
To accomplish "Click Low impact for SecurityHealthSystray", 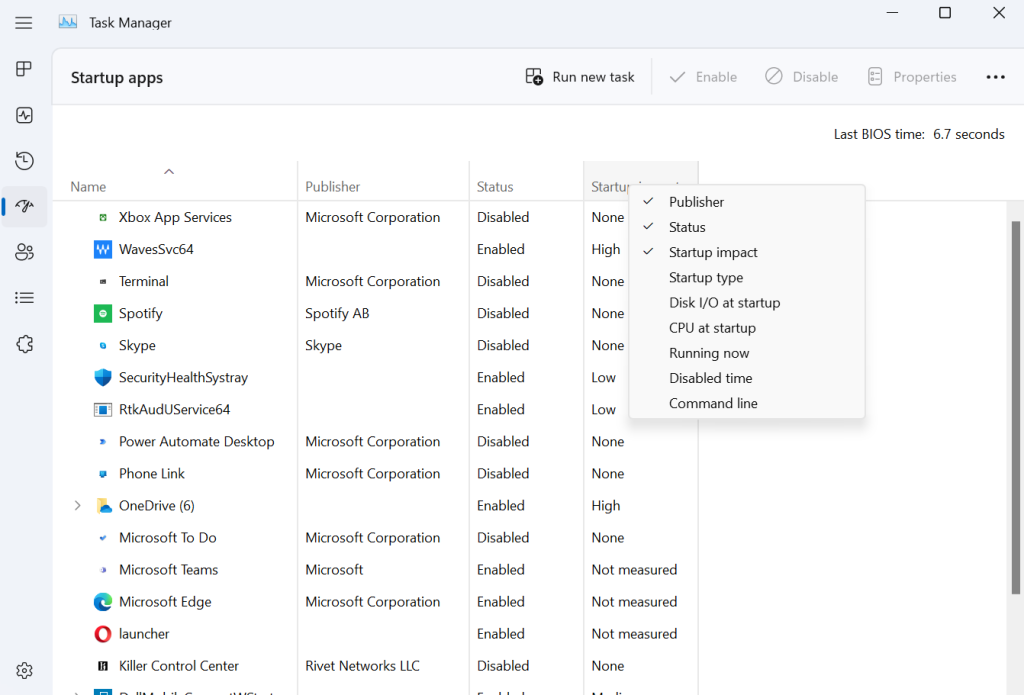I will pos(603,378).
